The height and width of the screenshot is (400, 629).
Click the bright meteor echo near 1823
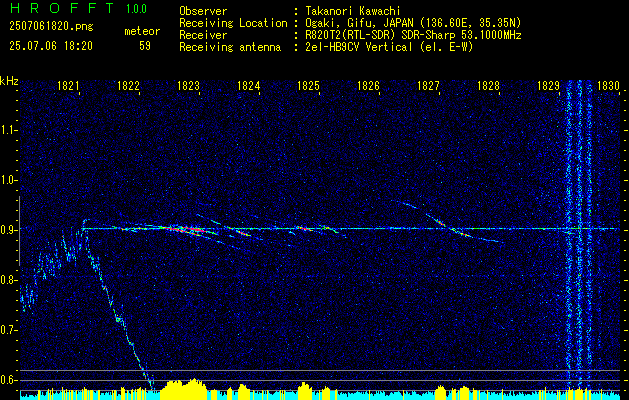pos(189,230)
